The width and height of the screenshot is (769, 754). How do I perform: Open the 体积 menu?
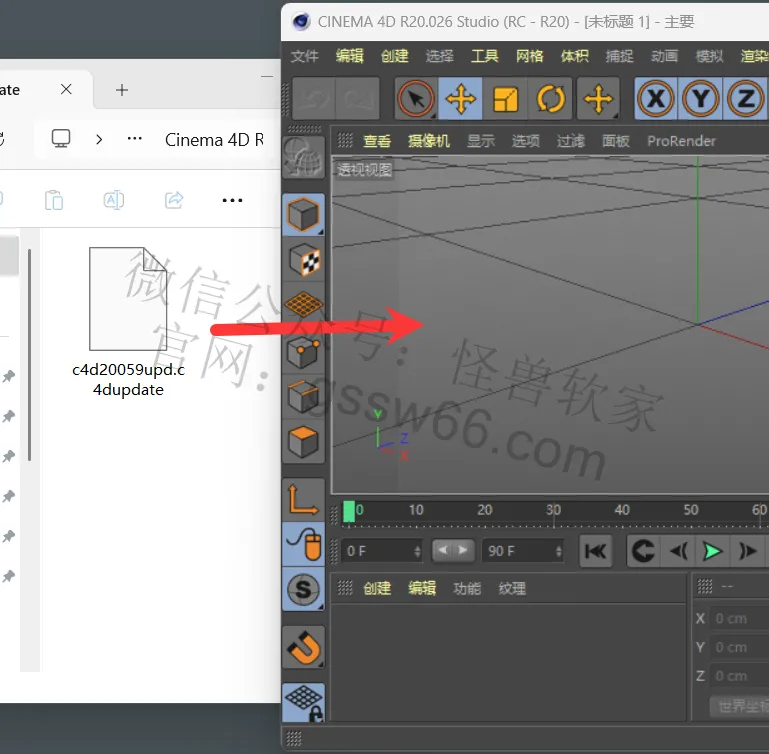click(575, 56)
